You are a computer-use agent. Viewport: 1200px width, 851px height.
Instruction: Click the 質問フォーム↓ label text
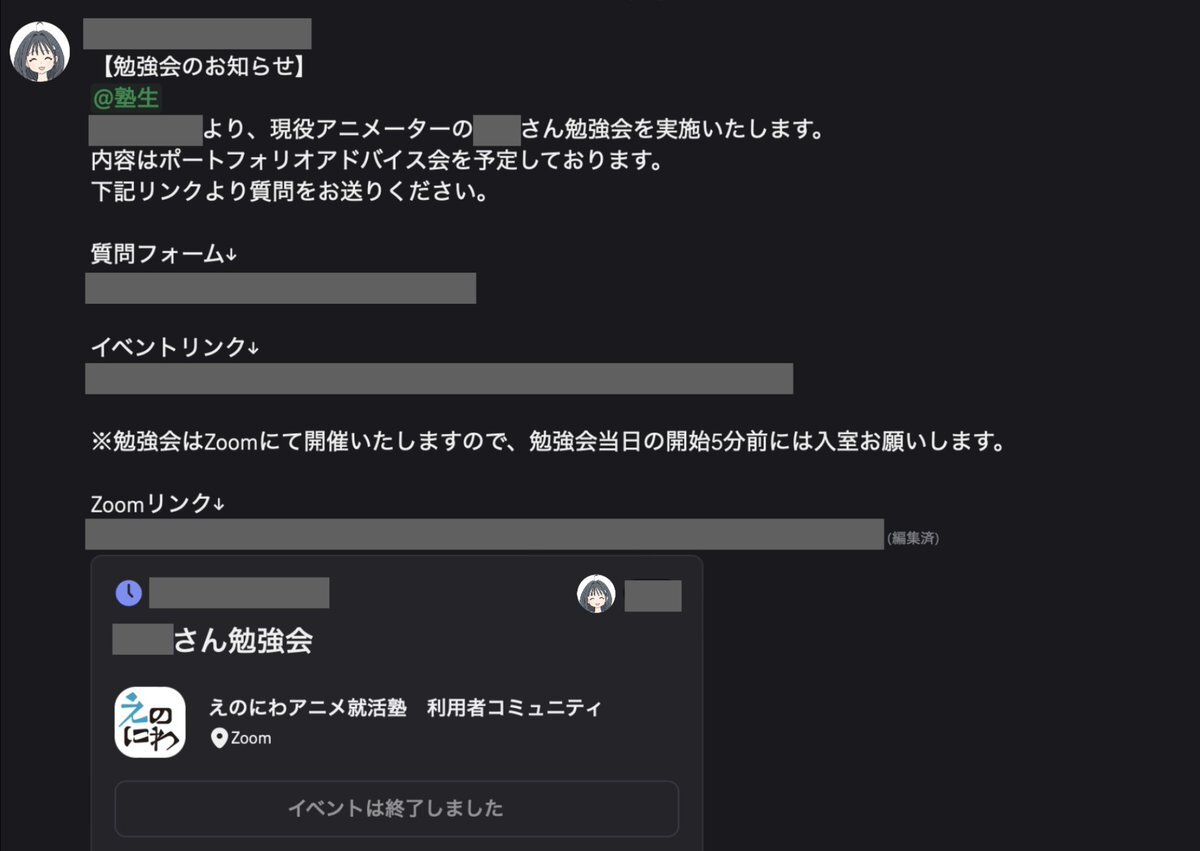[x=164, y=254]
